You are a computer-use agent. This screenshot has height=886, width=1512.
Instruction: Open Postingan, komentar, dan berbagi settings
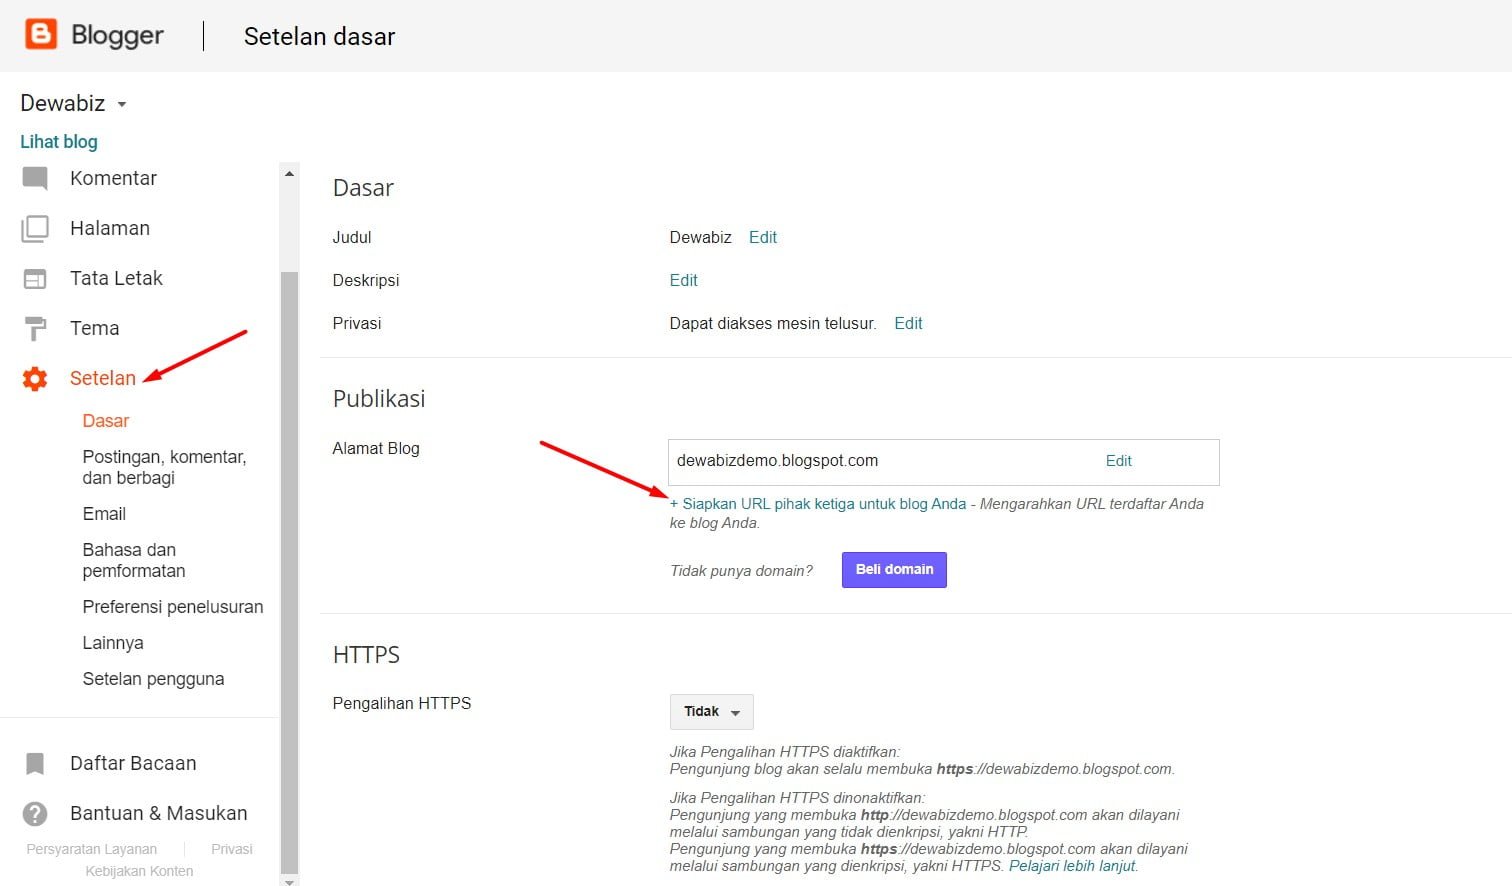point(164,467)
